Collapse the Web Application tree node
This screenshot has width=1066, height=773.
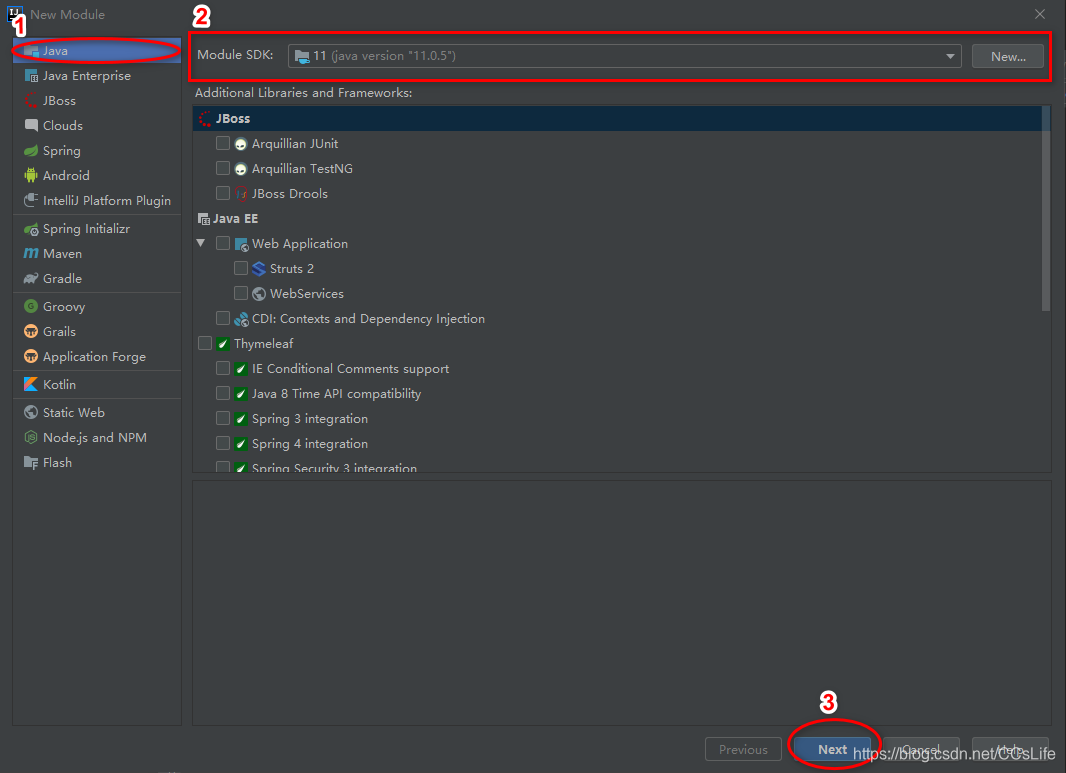pyautogui.click(x=201, y=243)
